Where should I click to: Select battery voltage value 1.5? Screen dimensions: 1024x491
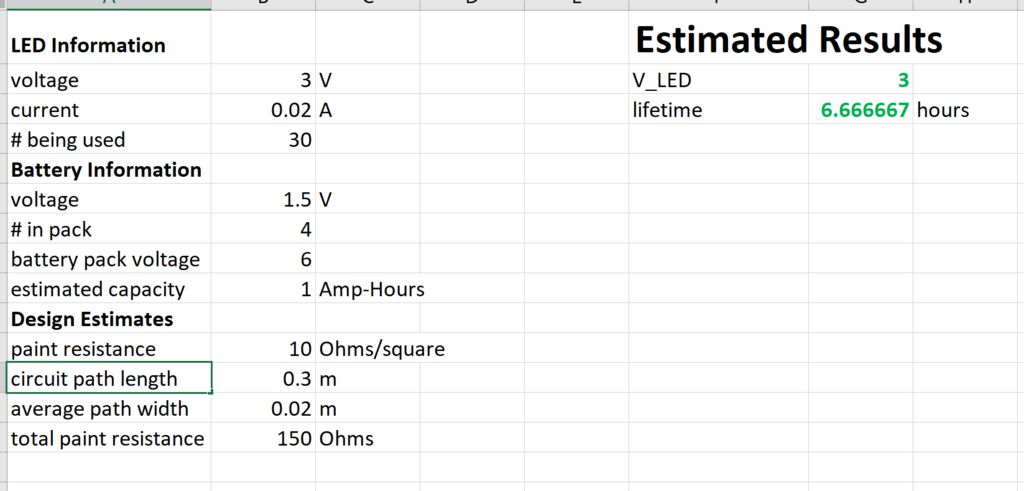(263, 199)
